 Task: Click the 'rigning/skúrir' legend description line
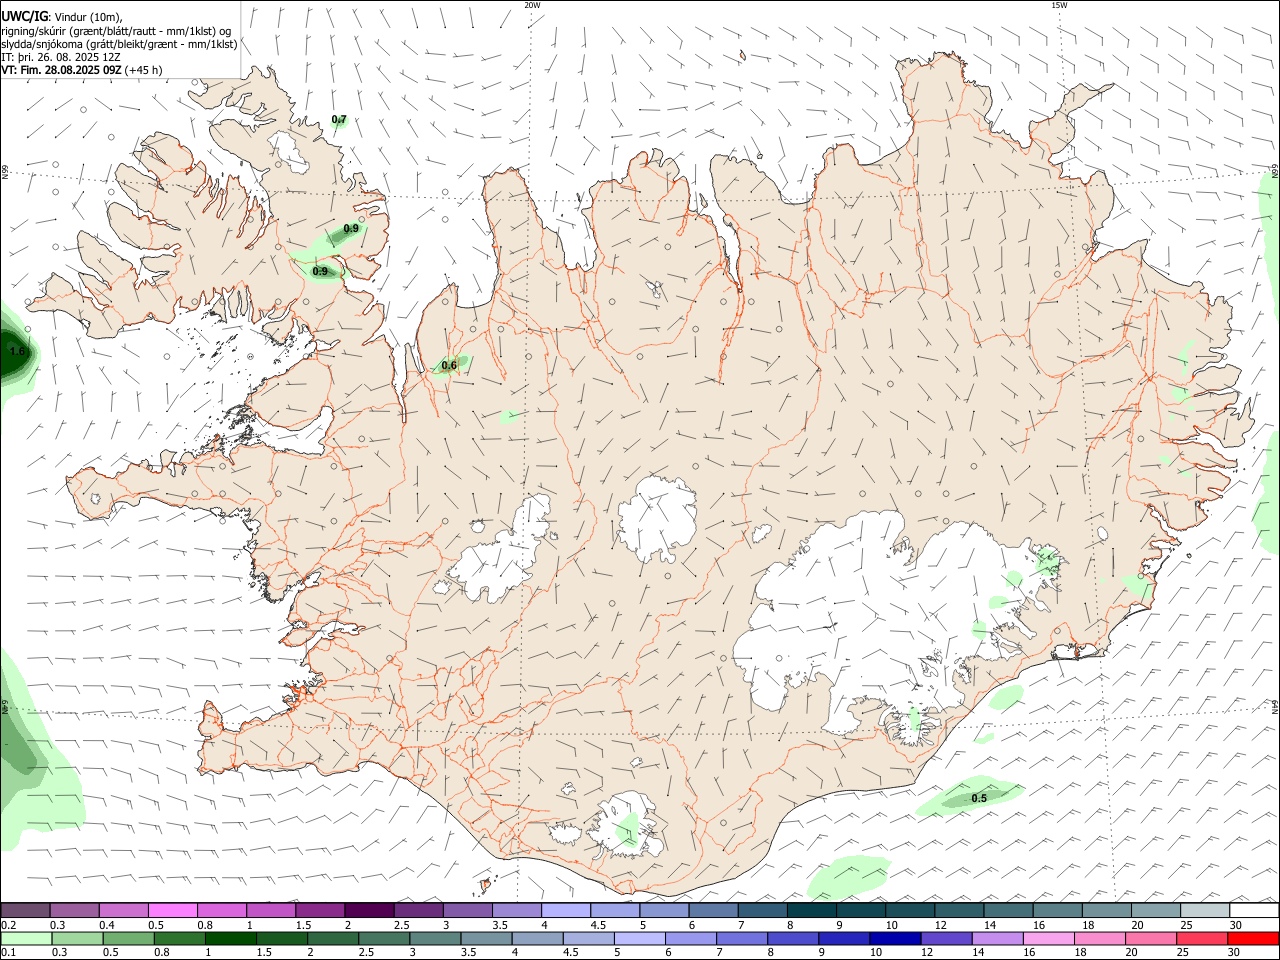pyautogui.click(x=116, y=31)
